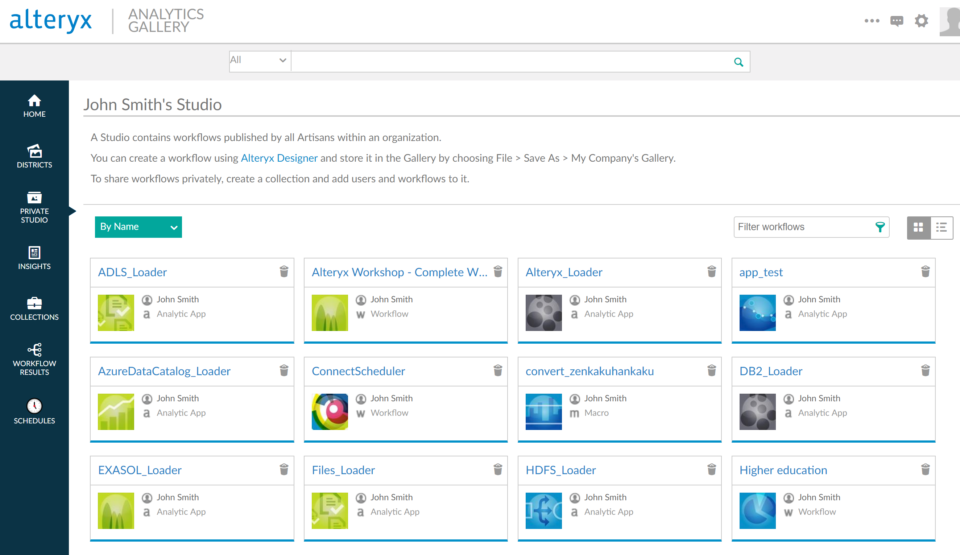This screenshot has height=555, width=960.
Task: Open the app_test title link
Action: (x=761, y=272)
